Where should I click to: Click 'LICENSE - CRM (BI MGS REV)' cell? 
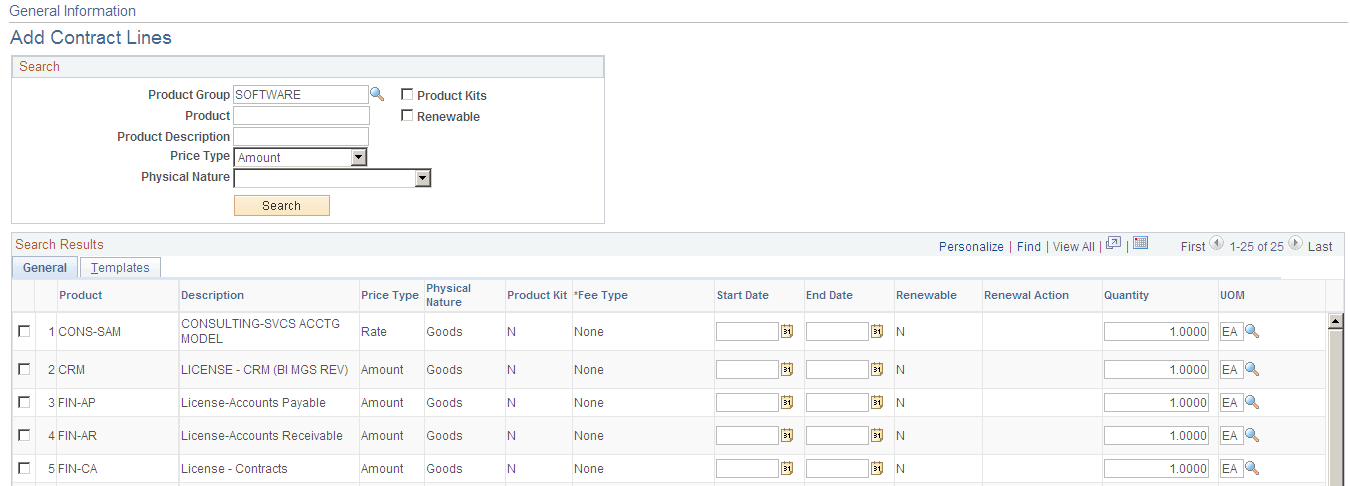(x=264, y=369)
